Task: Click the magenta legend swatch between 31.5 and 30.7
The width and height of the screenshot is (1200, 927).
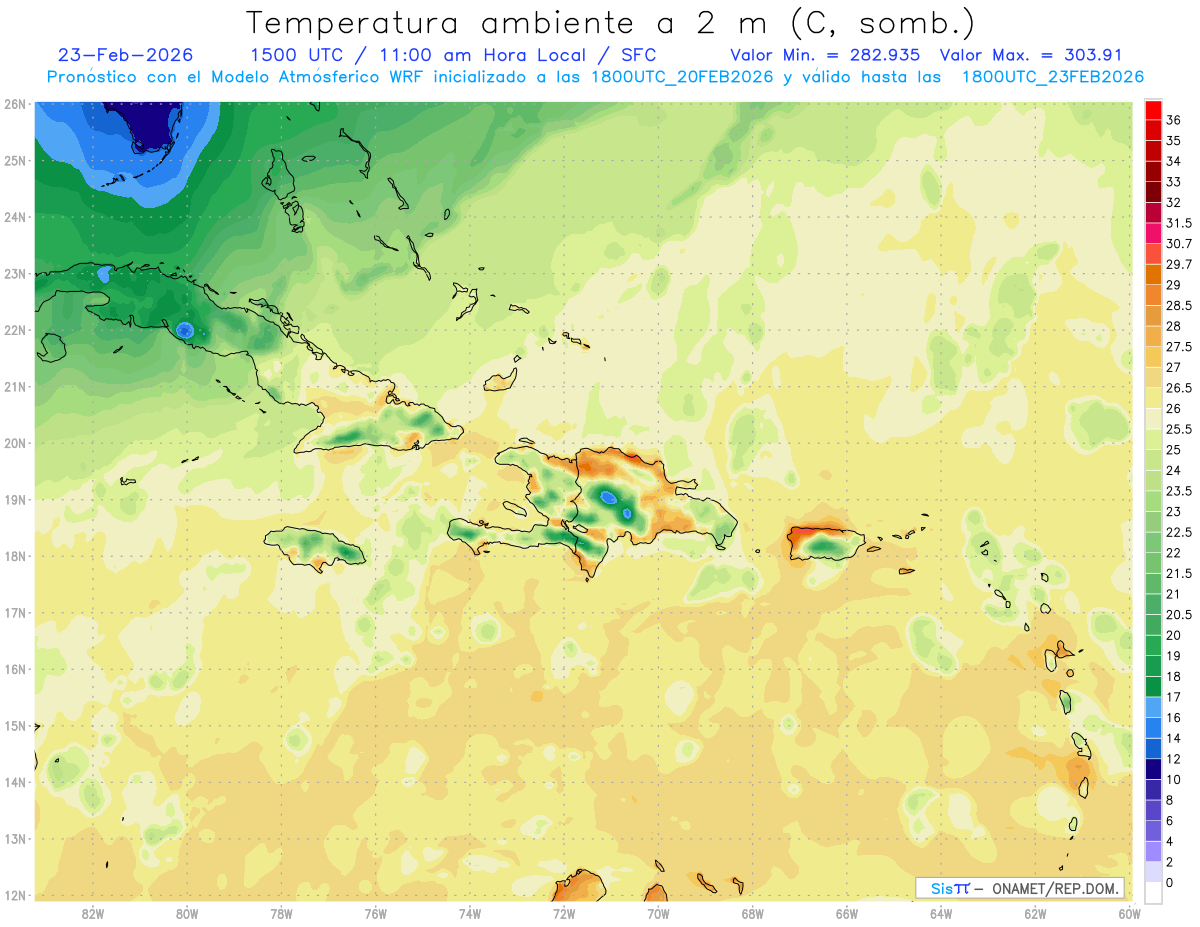Action: pyautogui.click(x=1153, y=234)
